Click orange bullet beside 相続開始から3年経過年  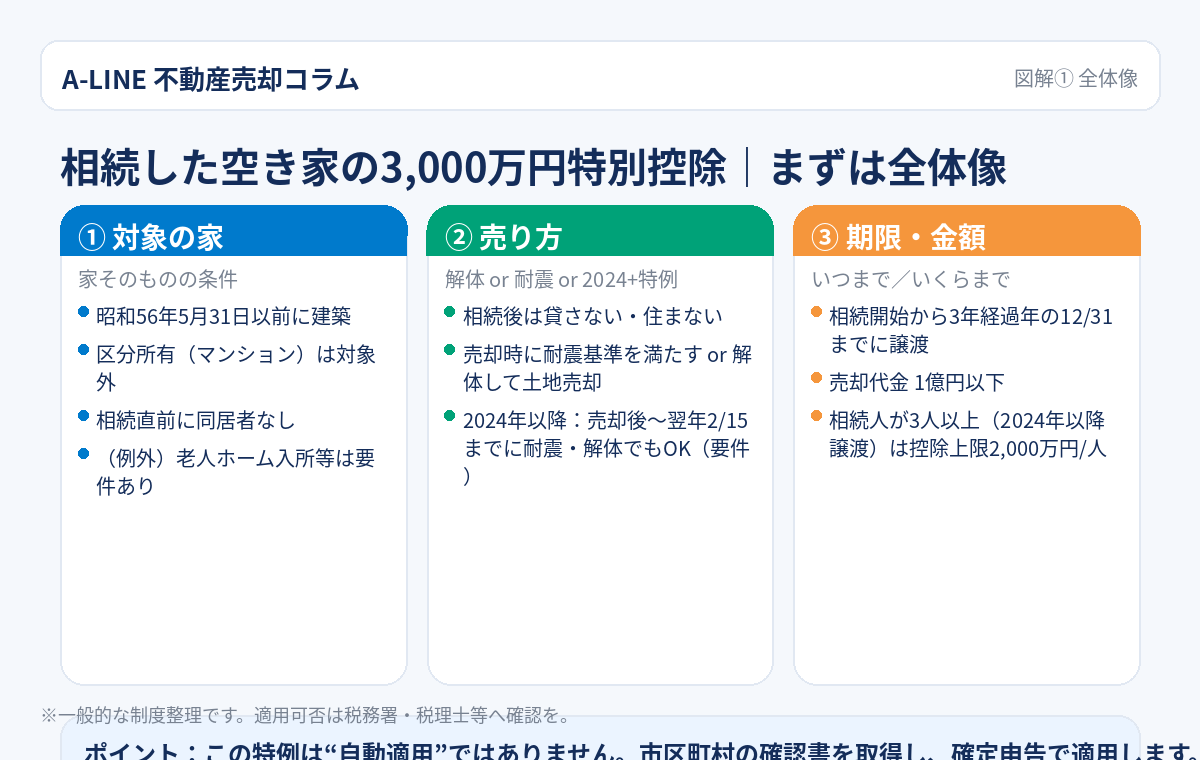(816, 312)
